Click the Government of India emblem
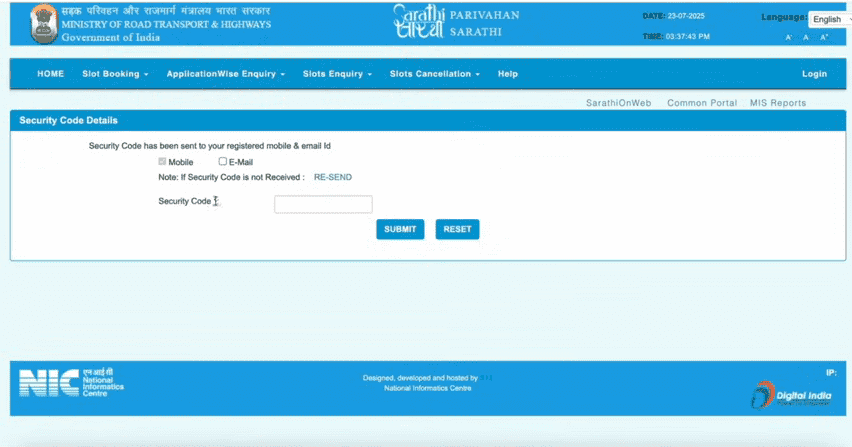Viewport: 852px width, 447px height. [43, 23]
